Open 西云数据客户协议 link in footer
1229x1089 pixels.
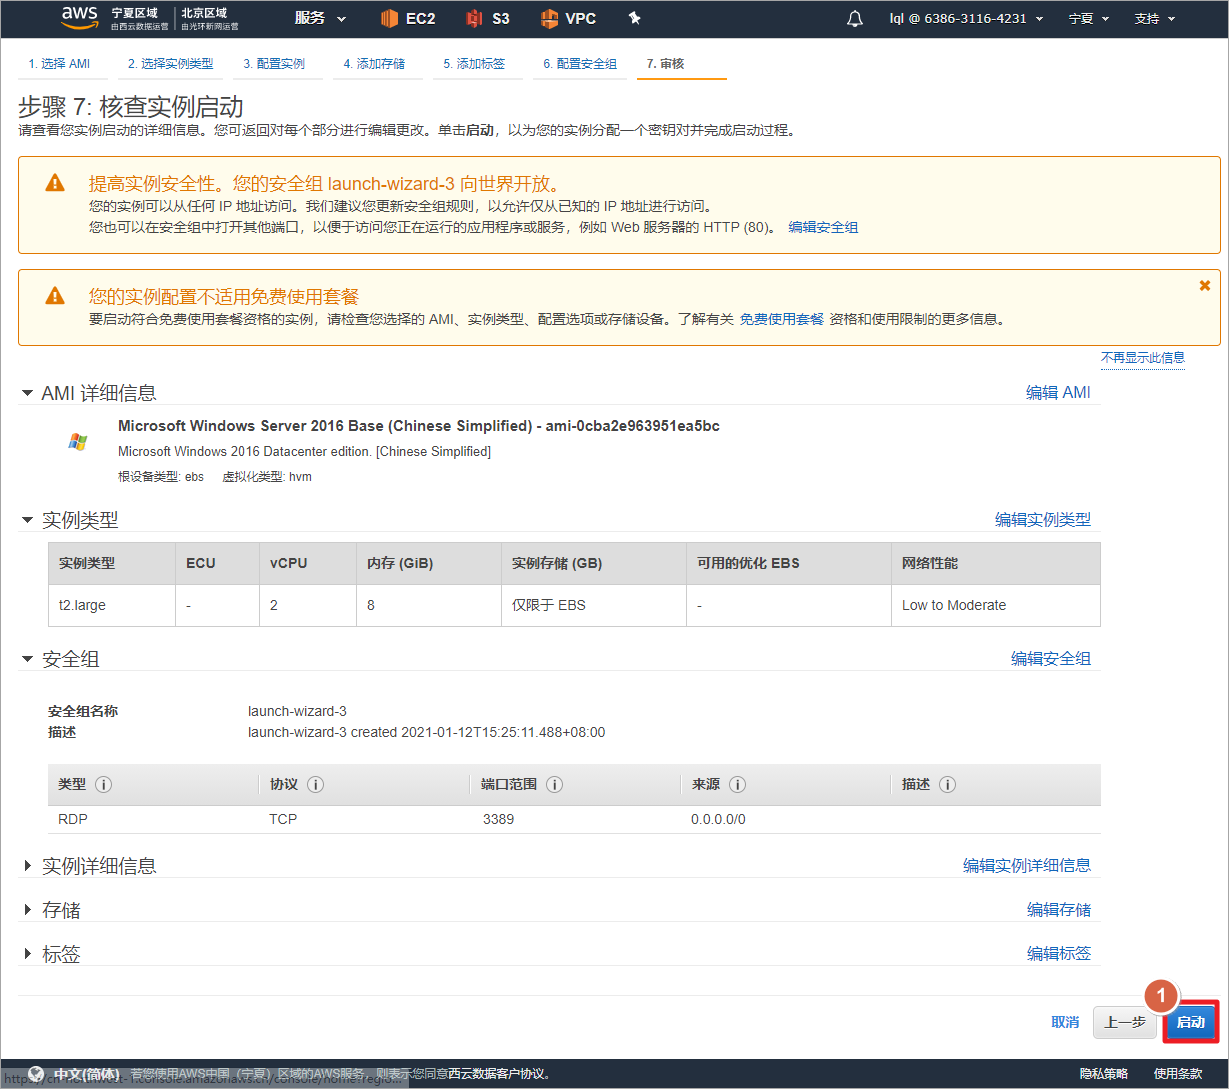click(497, 1074)
